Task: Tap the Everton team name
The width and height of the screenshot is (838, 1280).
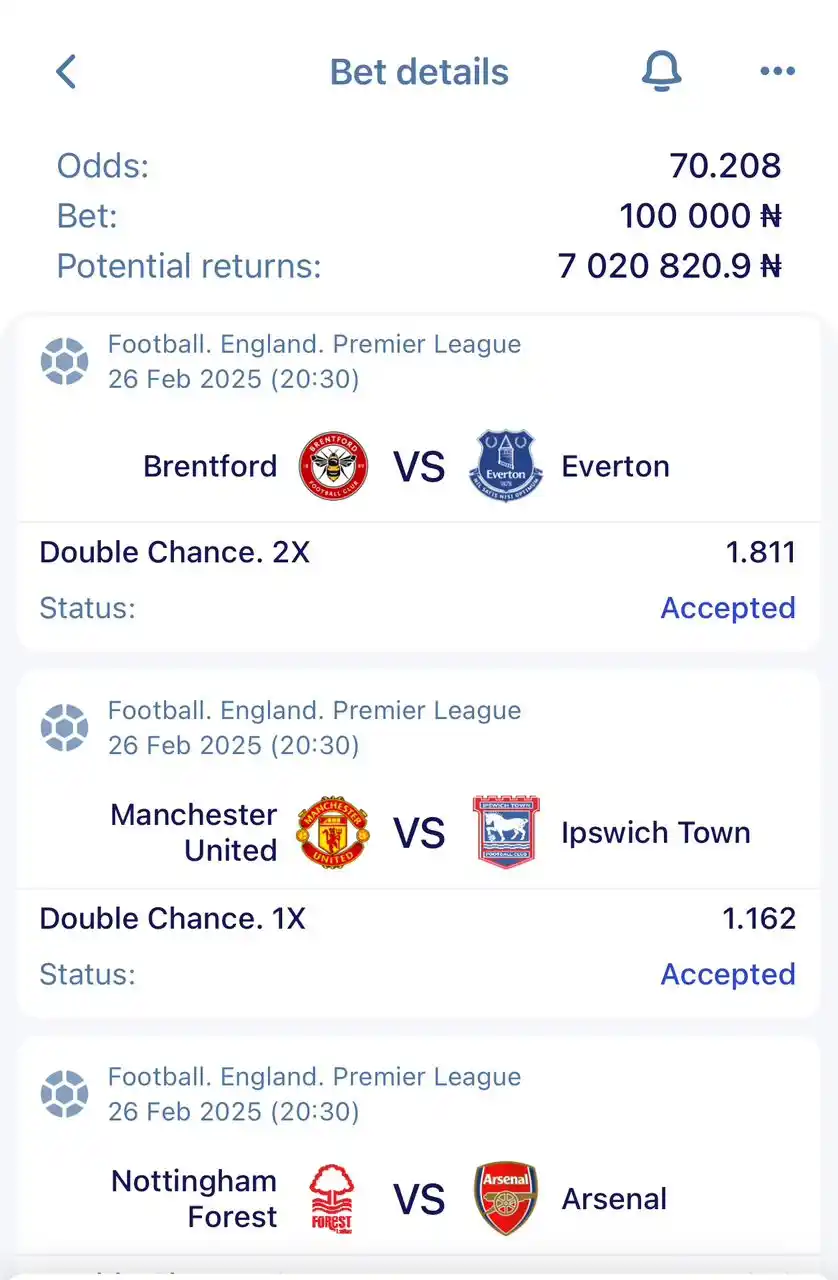Action: (x=615, y=466)
